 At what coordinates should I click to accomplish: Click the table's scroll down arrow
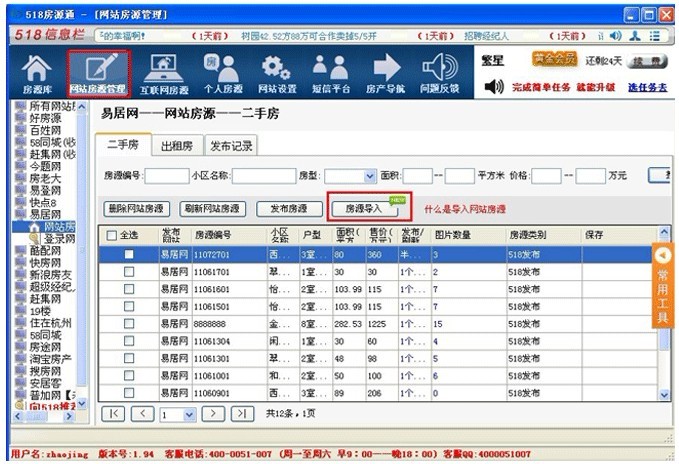664,395
